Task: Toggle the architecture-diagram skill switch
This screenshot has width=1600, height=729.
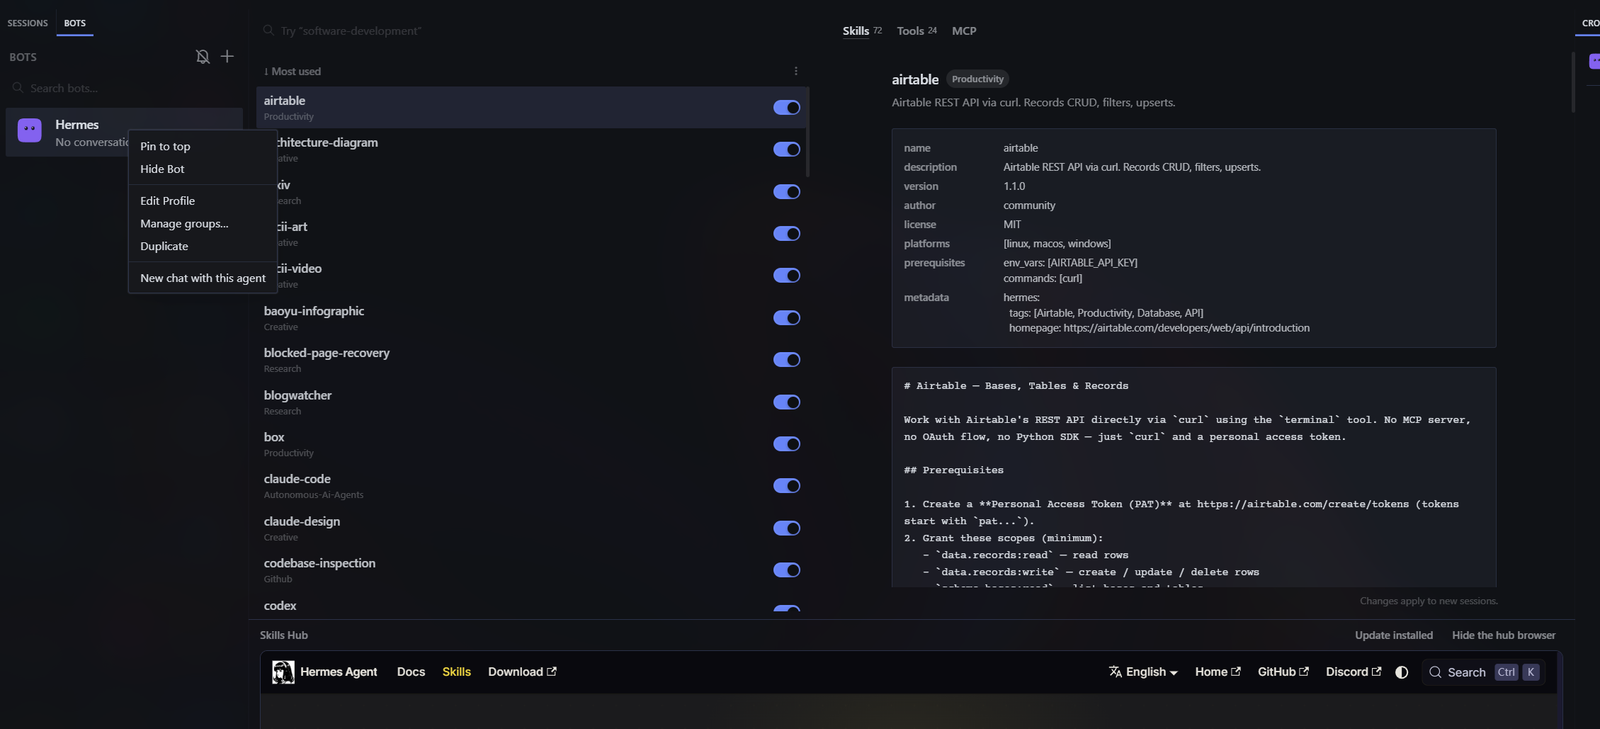Action: pos(787,149)
